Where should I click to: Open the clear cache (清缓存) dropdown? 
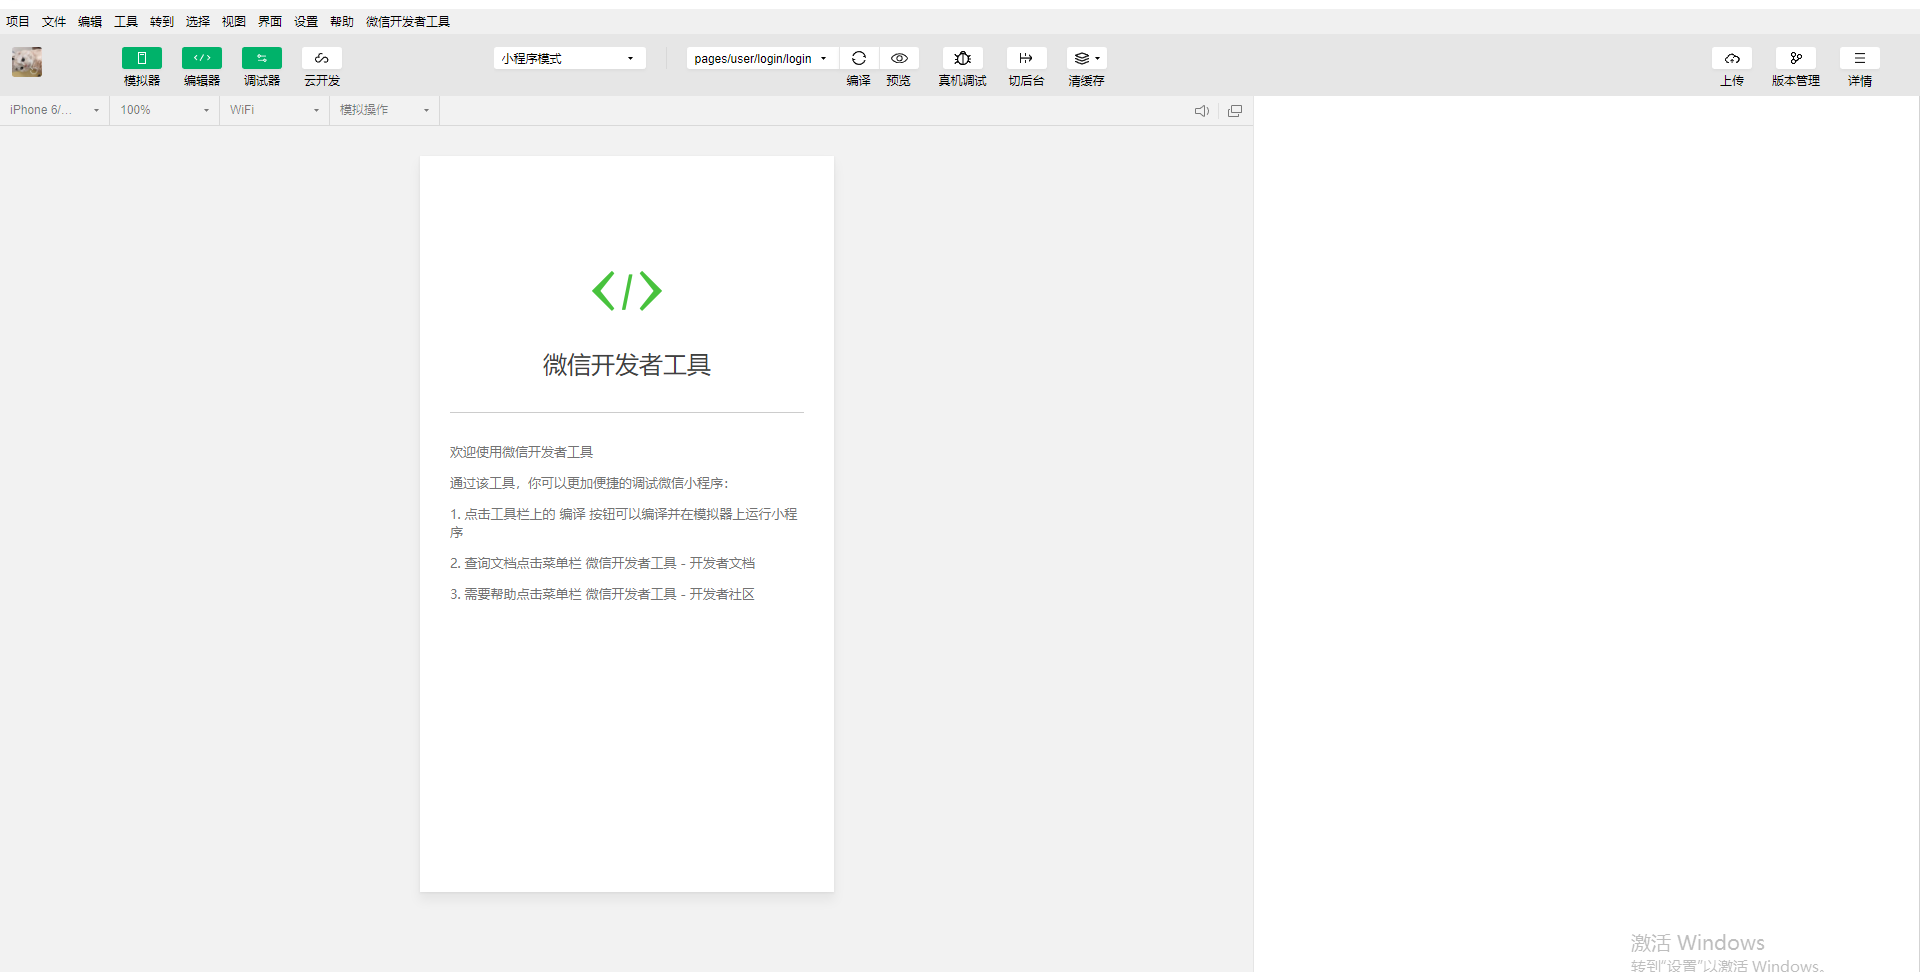[1087, 58]
